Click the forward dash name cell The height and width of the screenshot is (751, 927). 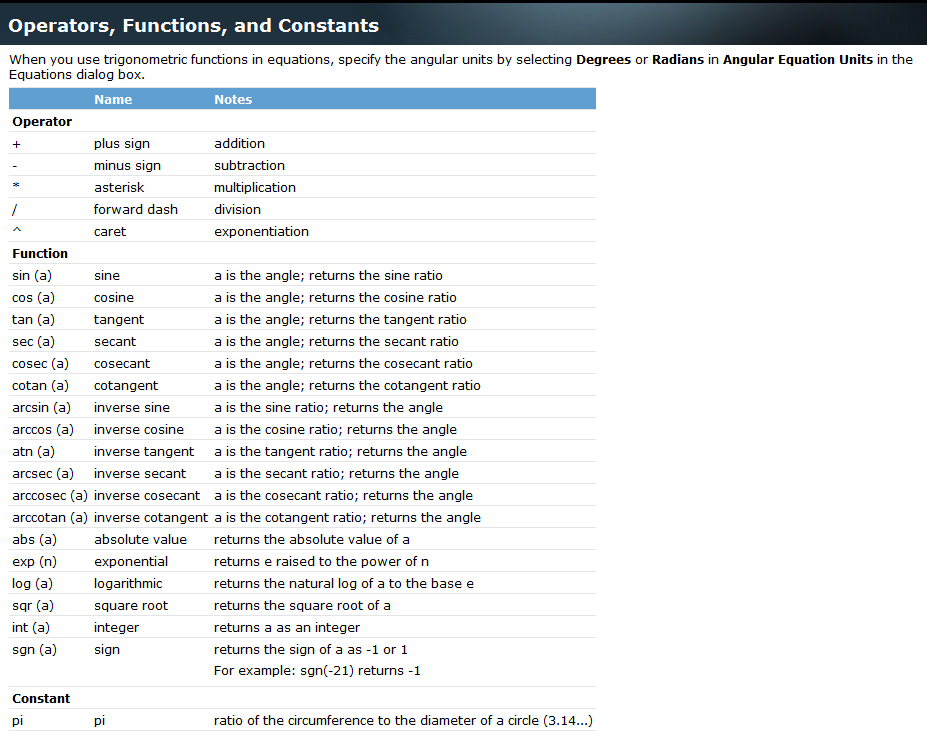click(x=136, y=209)
